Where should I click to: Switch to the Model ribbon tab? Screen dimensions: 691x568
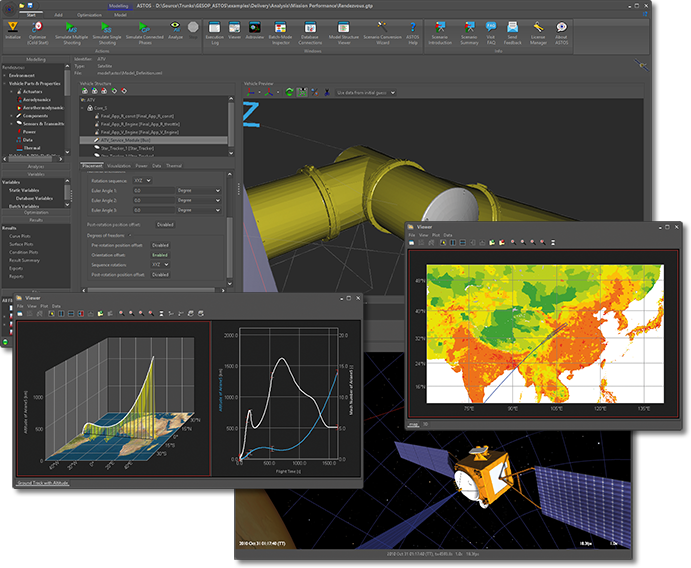[x=120, y=15]
